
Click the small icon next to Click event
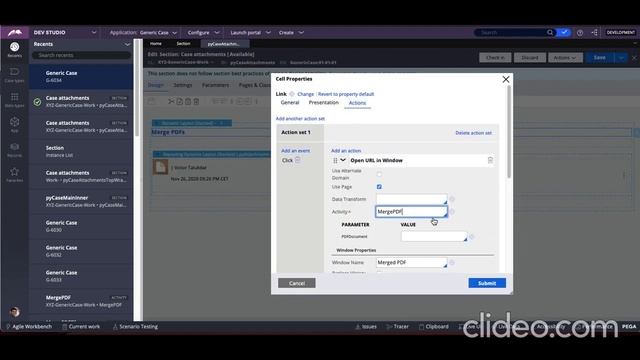(x=298, y=160)
